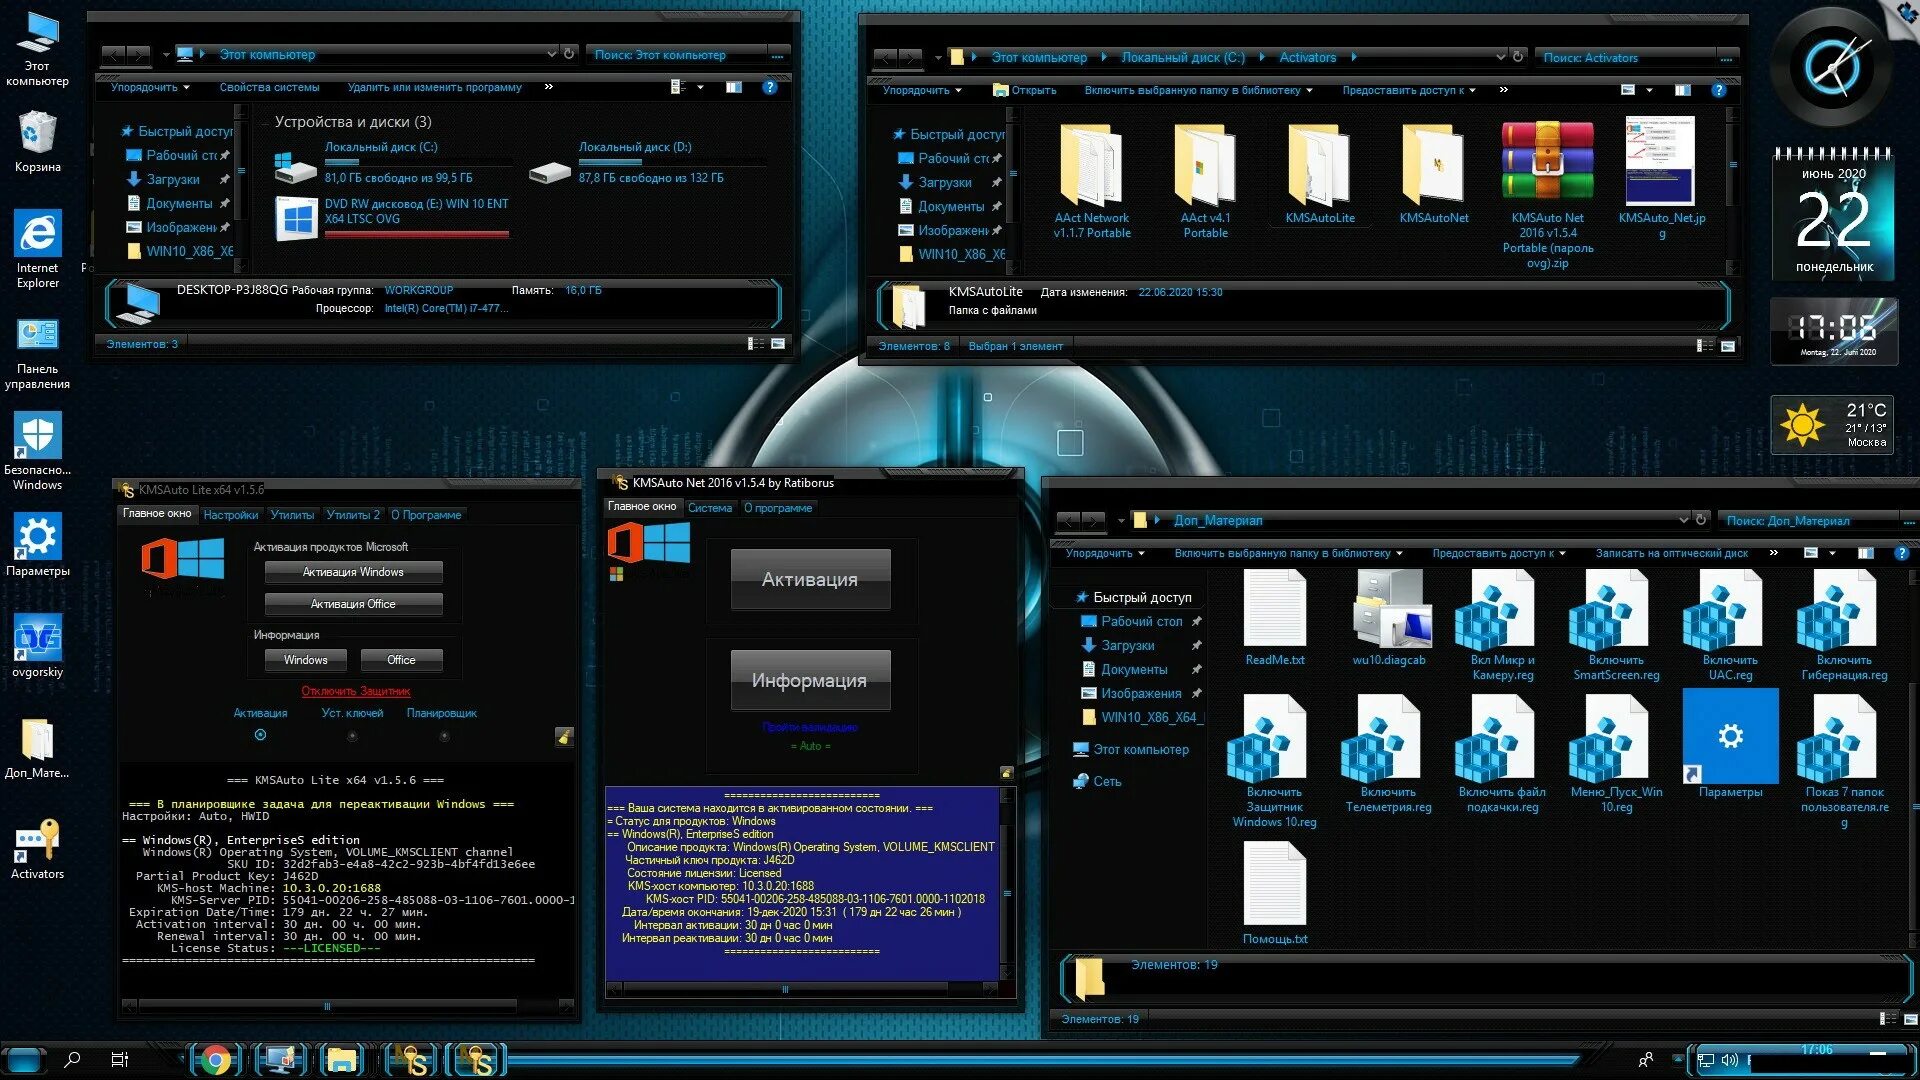This screenshot has width=1920, height=1080.
Task: Select wu10.diagcab file
Action: coord(1388,618)
